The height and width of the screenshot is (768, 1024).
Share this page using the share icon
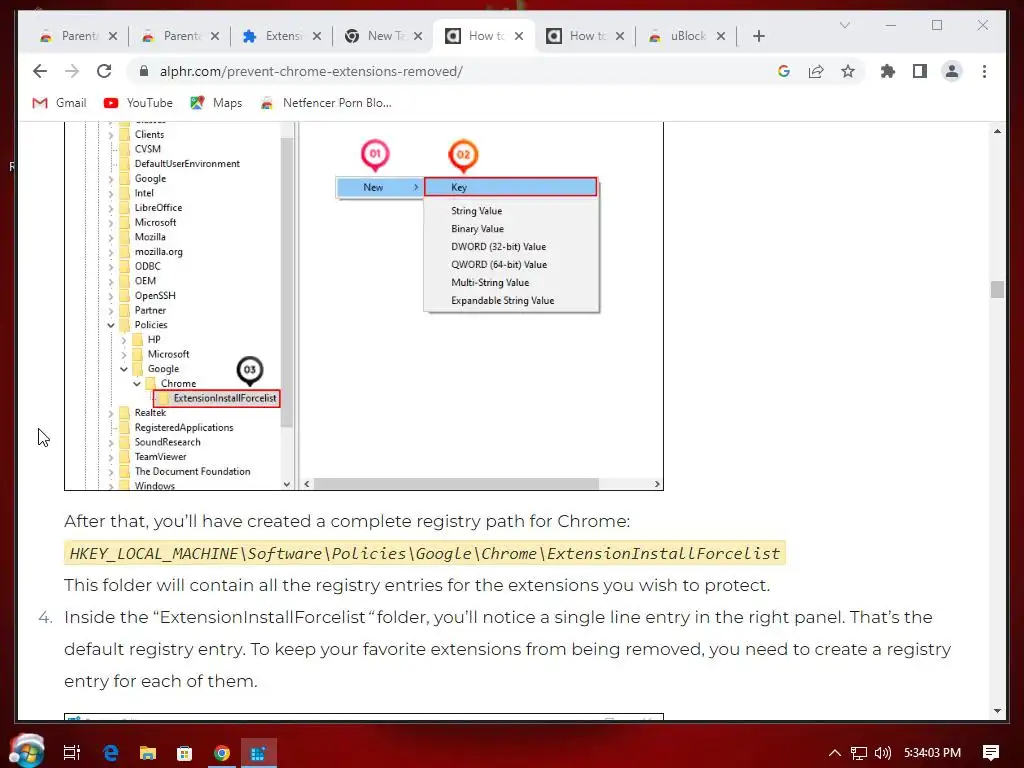[816, 71]
